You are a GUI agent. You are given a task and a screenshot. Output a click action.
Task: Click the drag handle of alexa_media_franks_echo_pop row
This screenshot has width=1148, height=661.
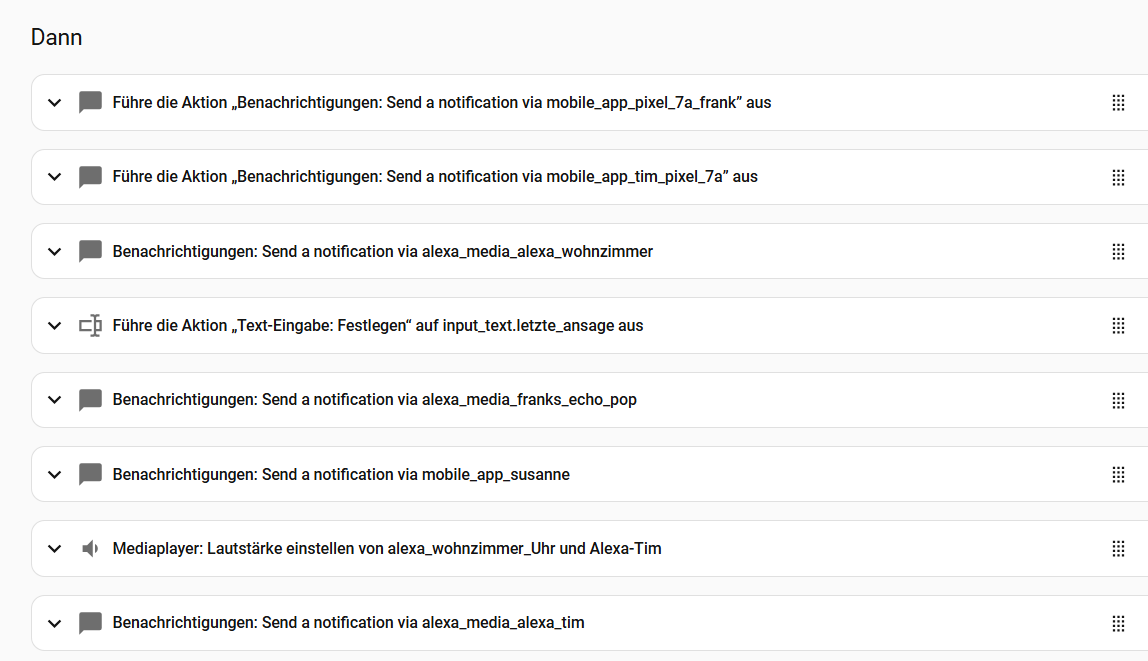tap(1118, 400)
